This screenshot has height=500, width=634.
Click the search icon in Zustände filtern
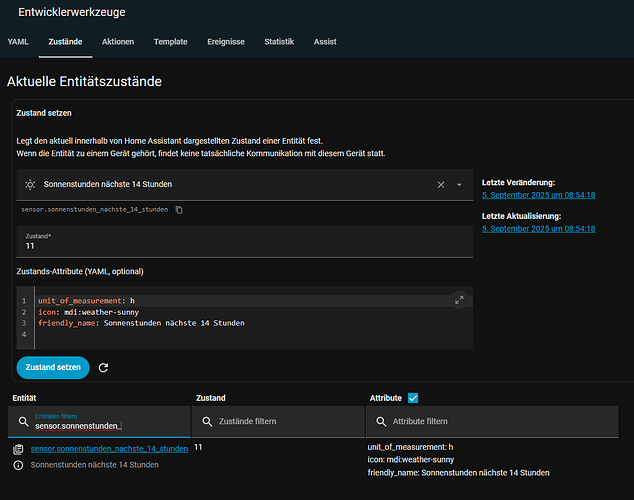pyautogui.click(x=206, y=422)
